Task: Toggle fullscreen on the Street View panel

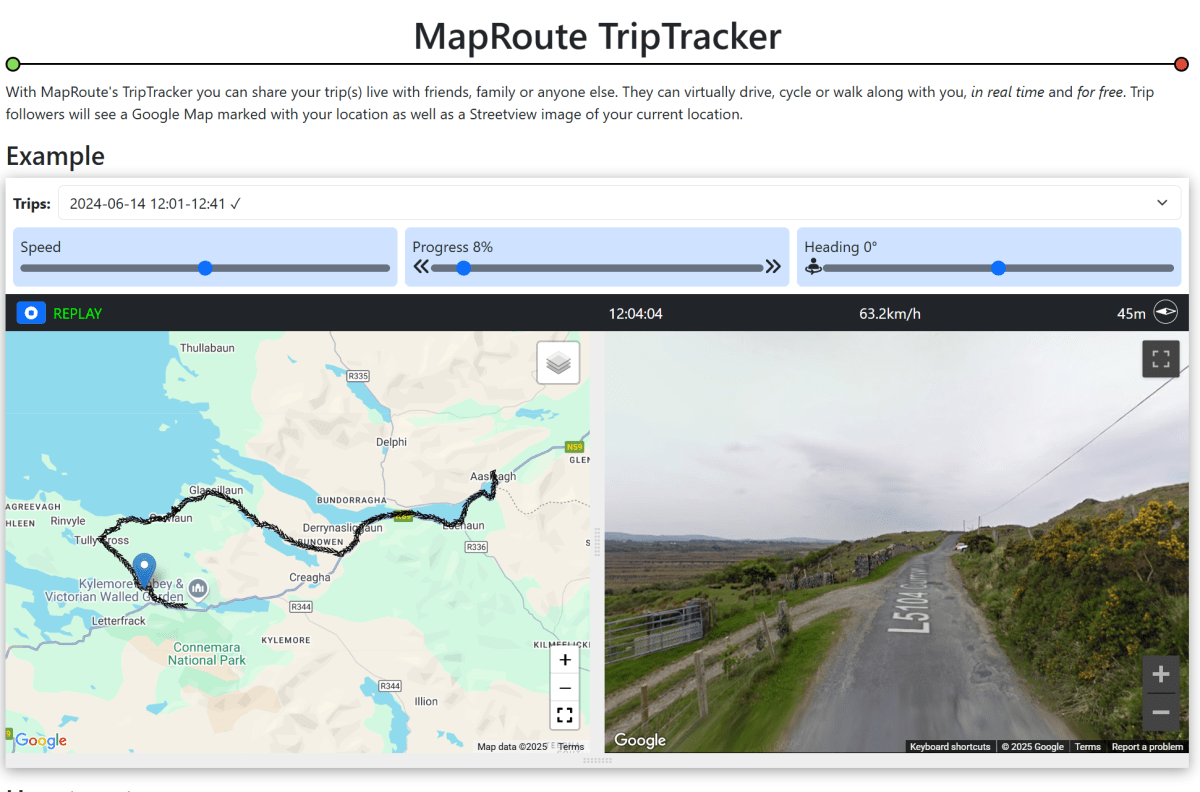Action: [x=1161, y=359]
